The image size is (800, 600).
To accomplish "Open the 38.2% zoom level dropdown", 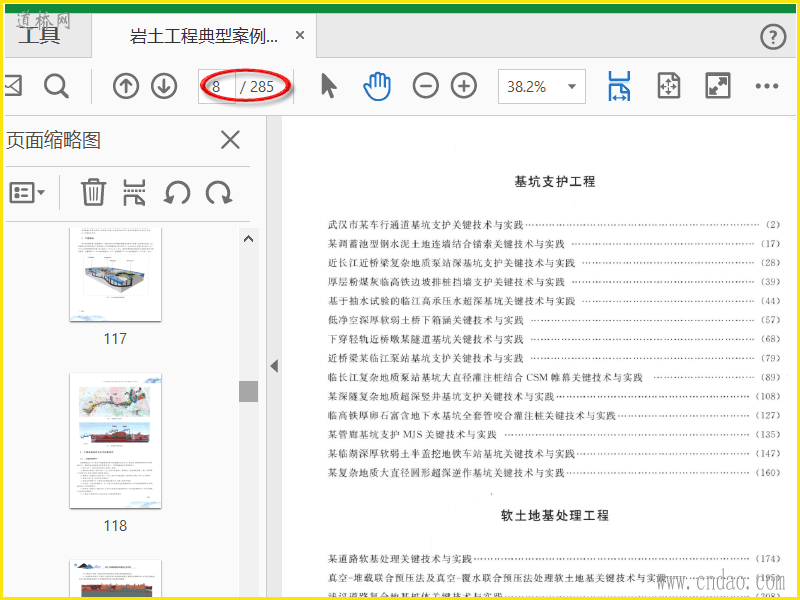I will (x=542, y=86).
